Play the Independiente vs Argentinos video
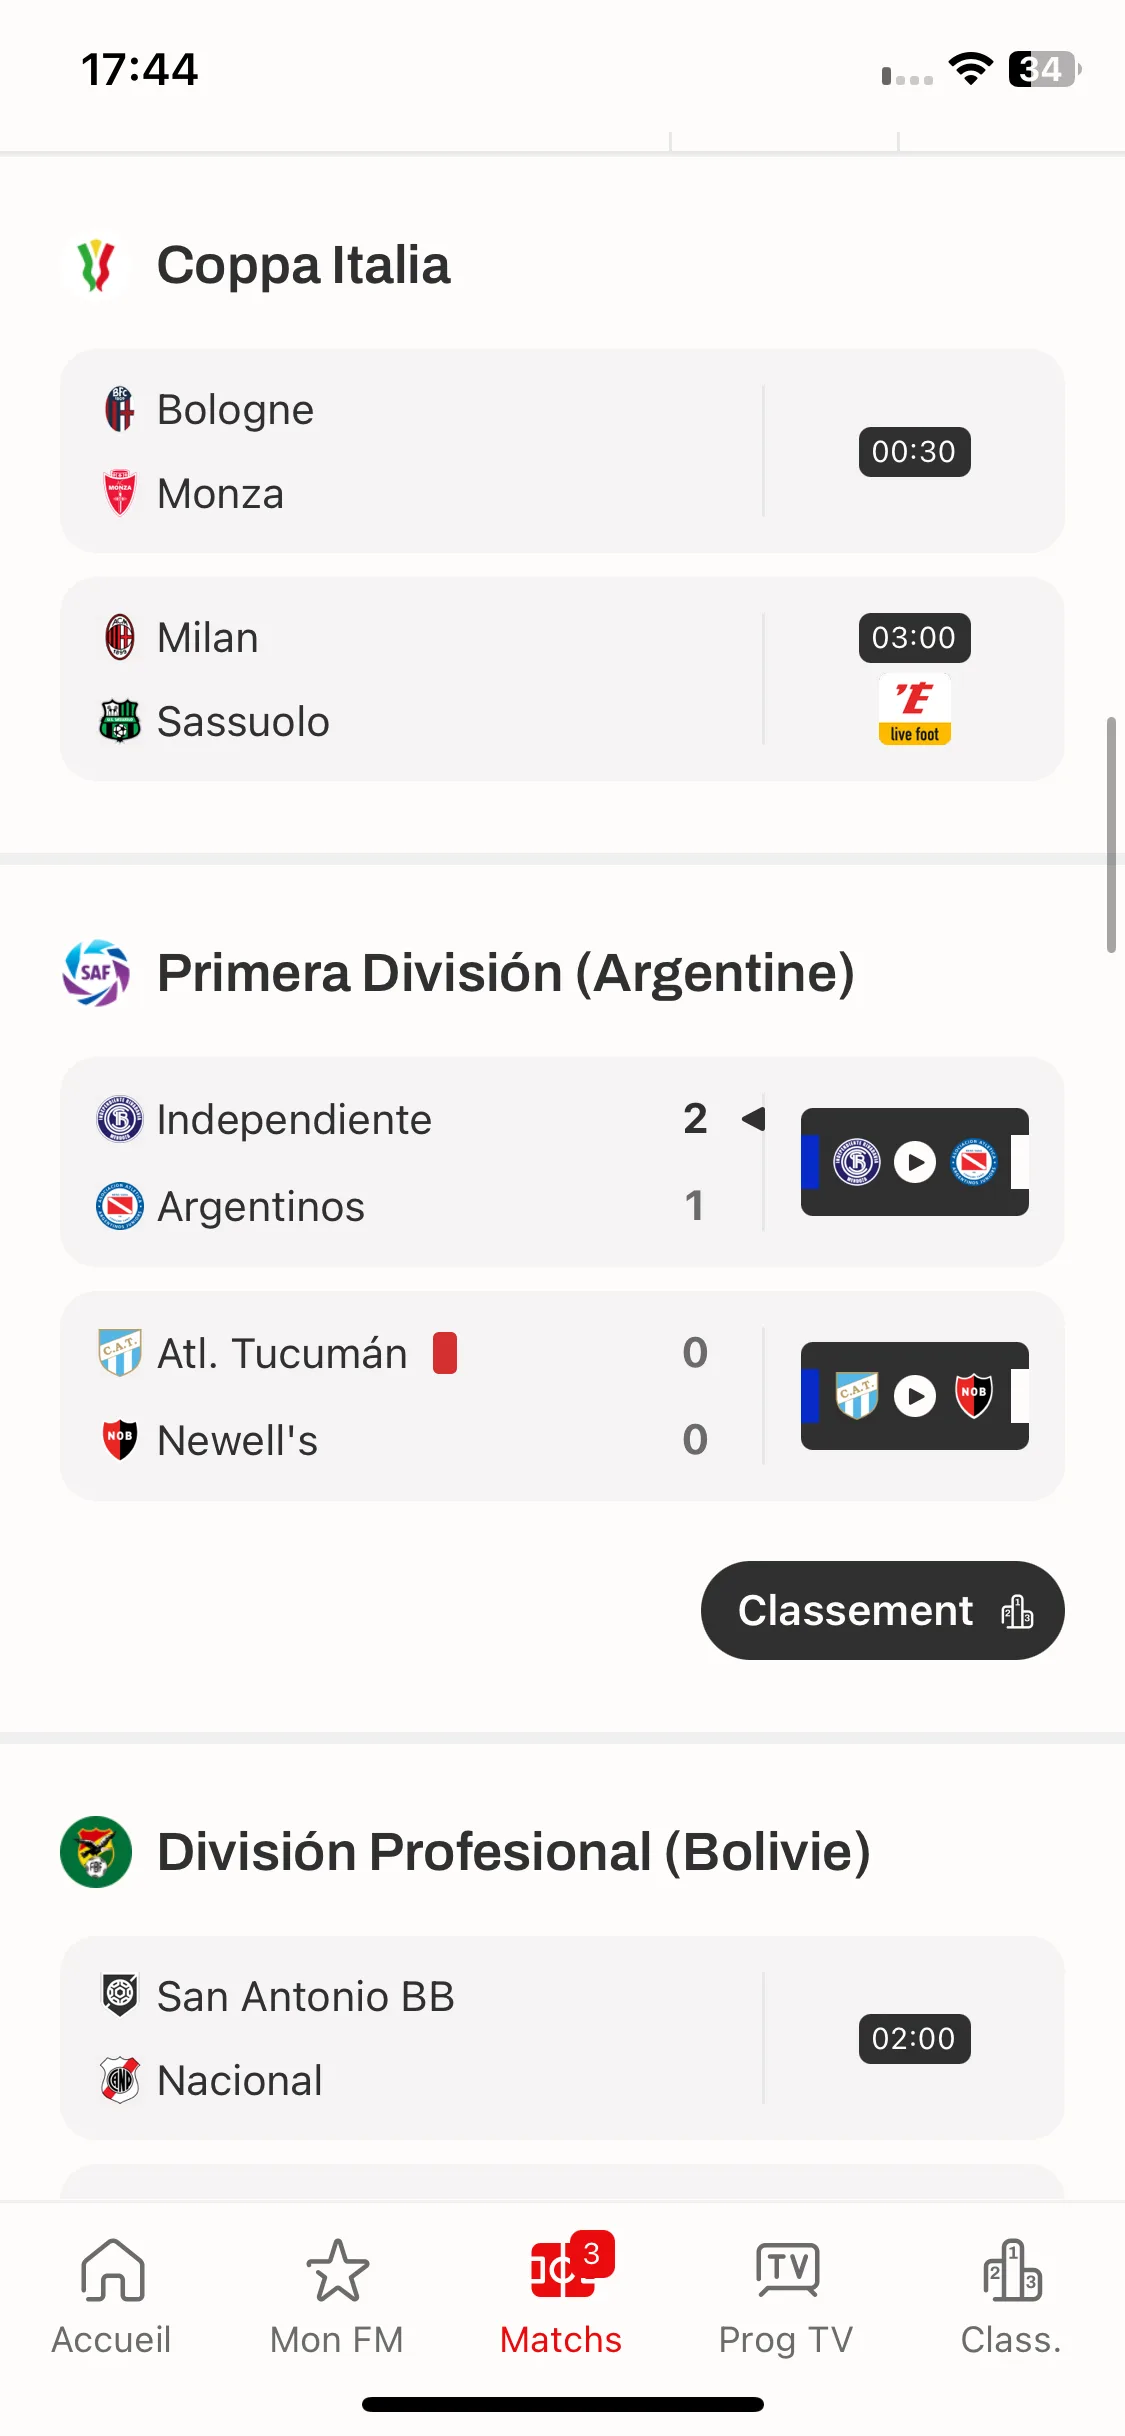Screen dimensions: 1125x2436 tap(915, 1162)
